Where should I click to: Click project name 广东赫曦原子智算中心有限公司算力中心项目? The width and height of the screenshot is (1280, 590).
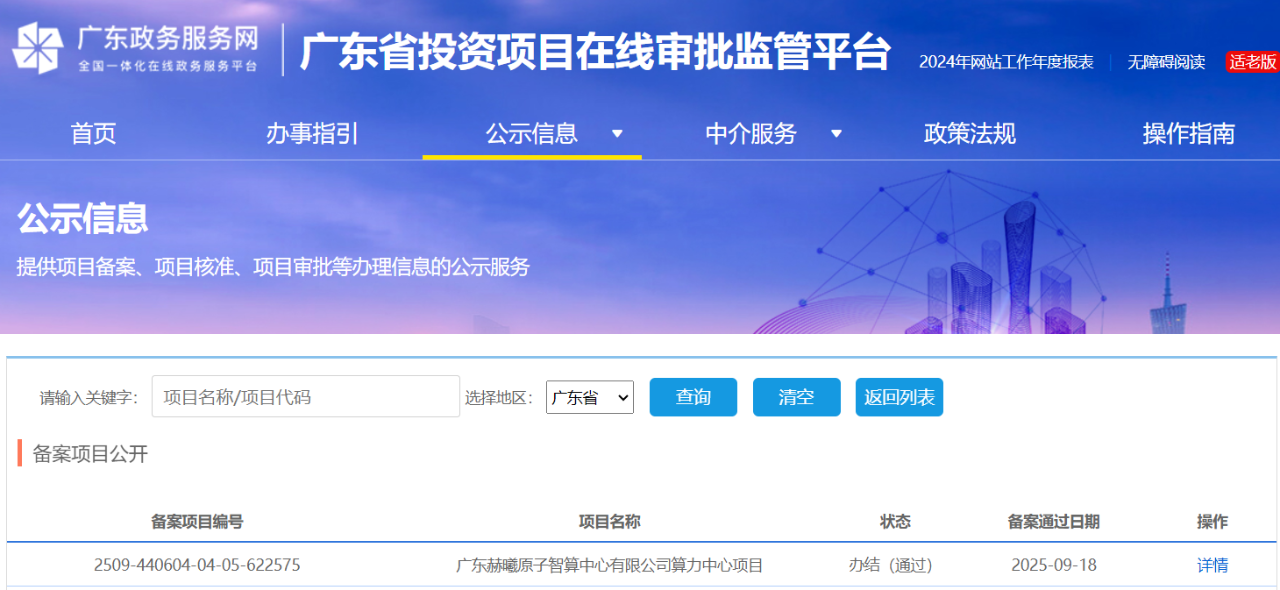[x=609, y=565]
